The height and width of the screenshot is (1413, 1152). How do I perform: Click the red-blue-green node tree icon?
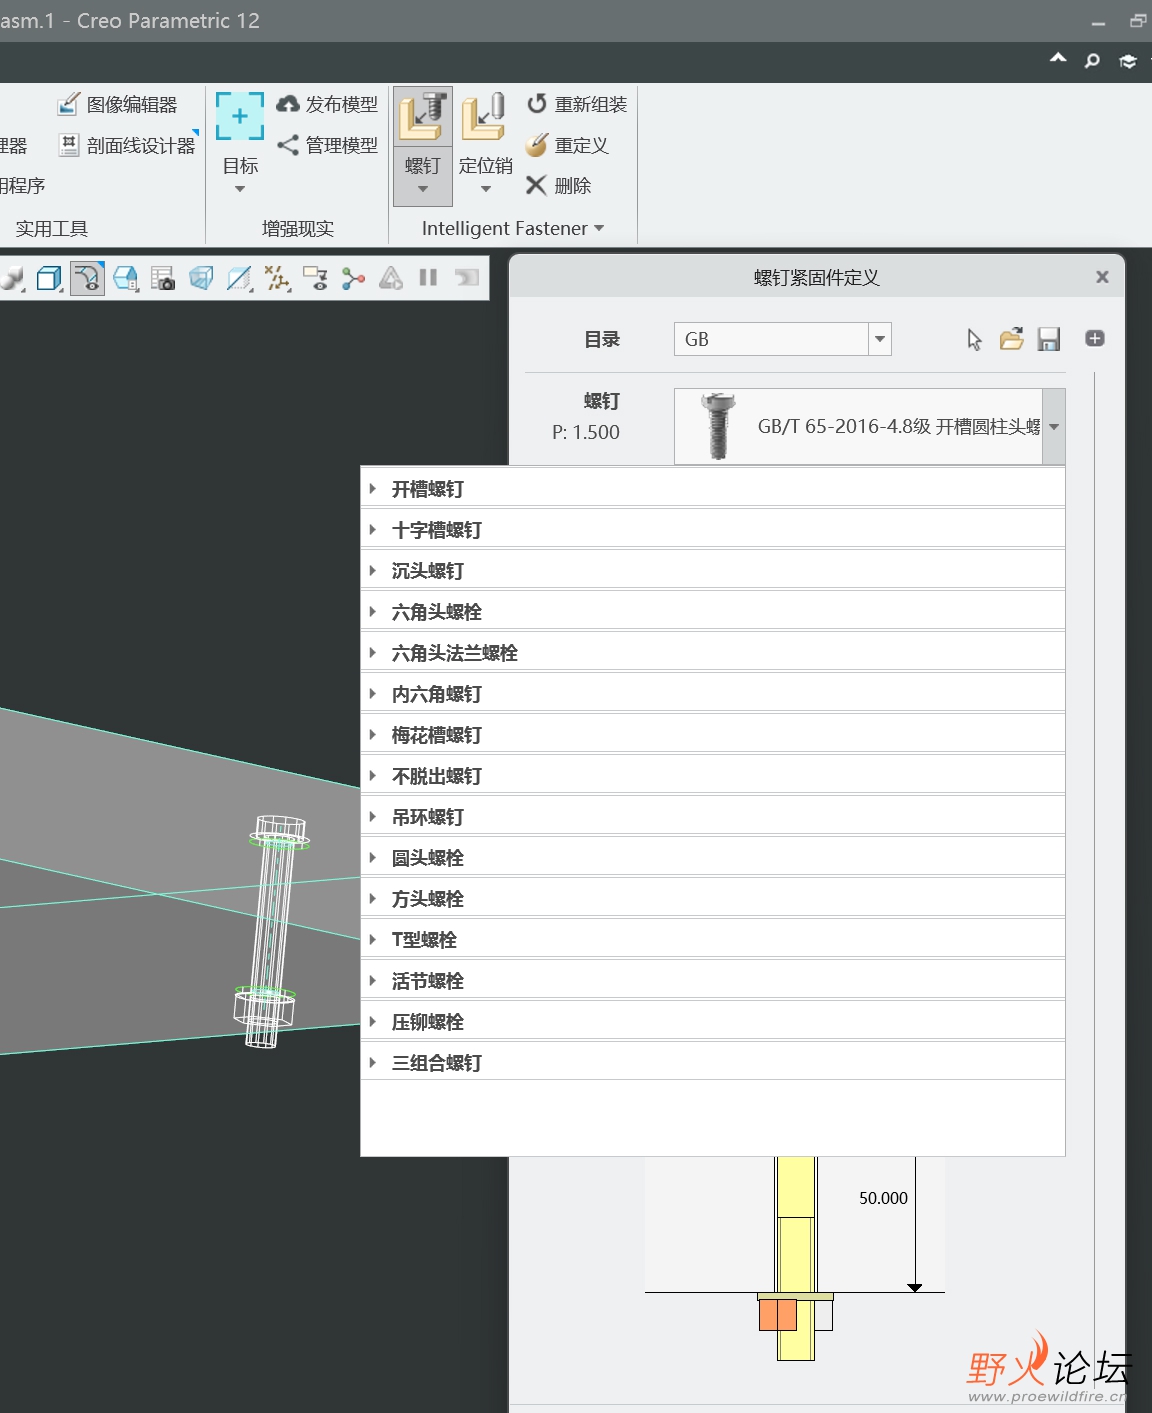click(353, 278)
